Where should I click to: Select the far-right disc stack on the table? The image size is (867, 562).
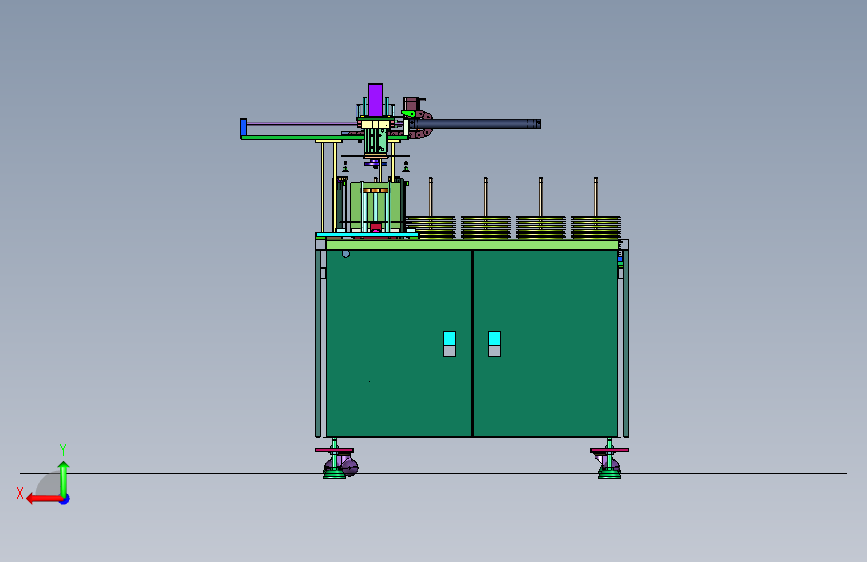596,227
